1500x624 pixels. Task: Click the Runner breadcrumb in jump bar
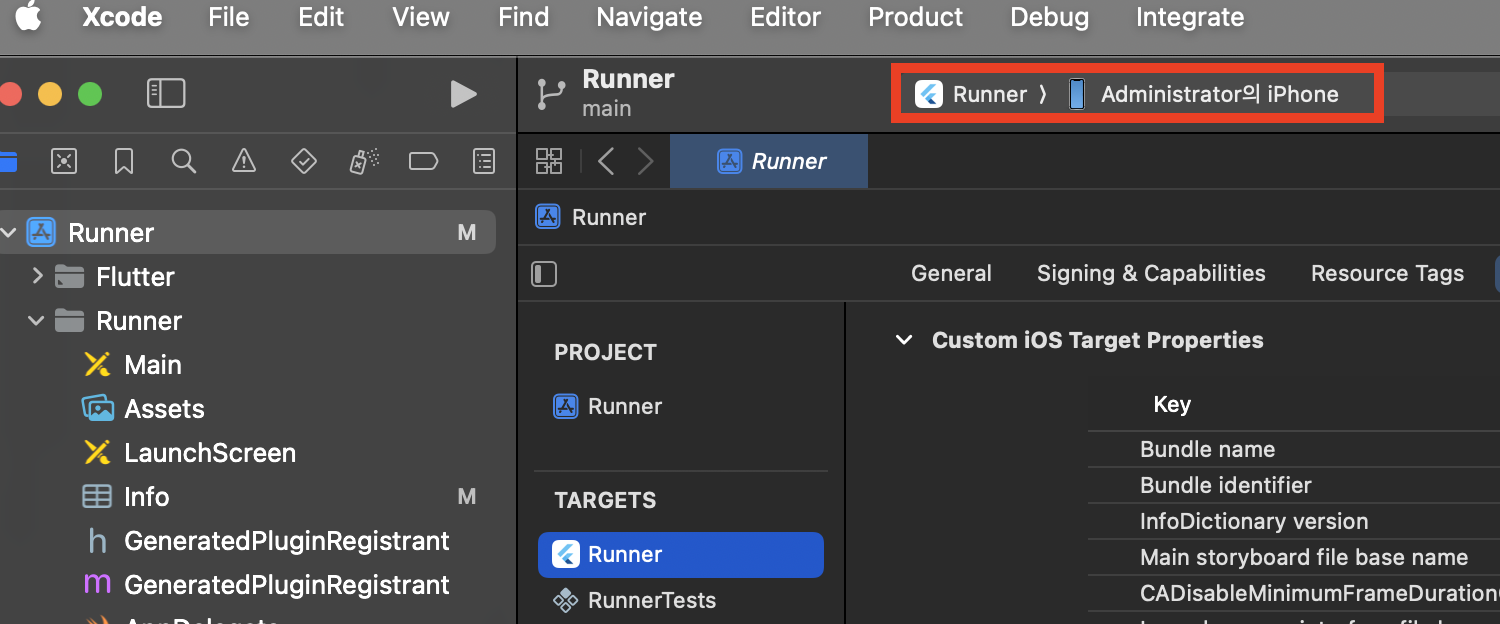click(x=591, y=217)
